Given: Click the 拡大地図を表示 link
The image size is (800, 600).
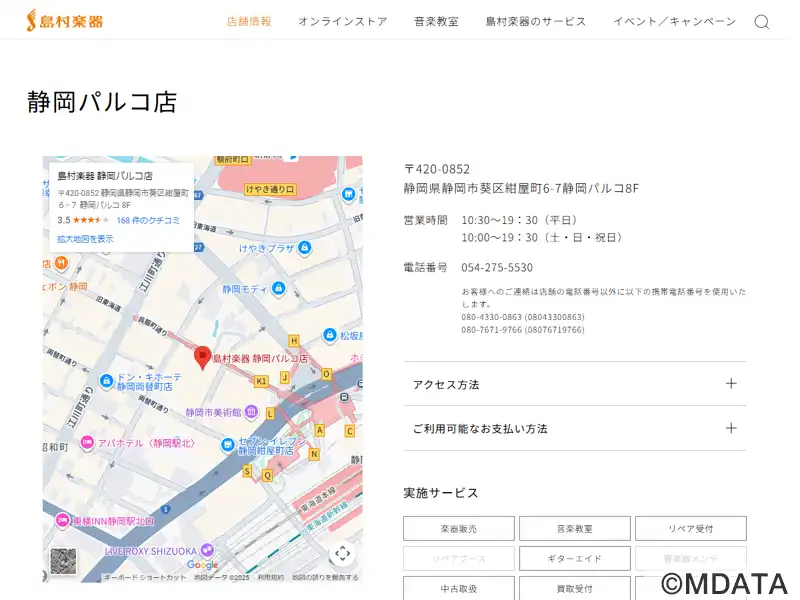Looking at the screenshot, I should (x=85, y=239).
